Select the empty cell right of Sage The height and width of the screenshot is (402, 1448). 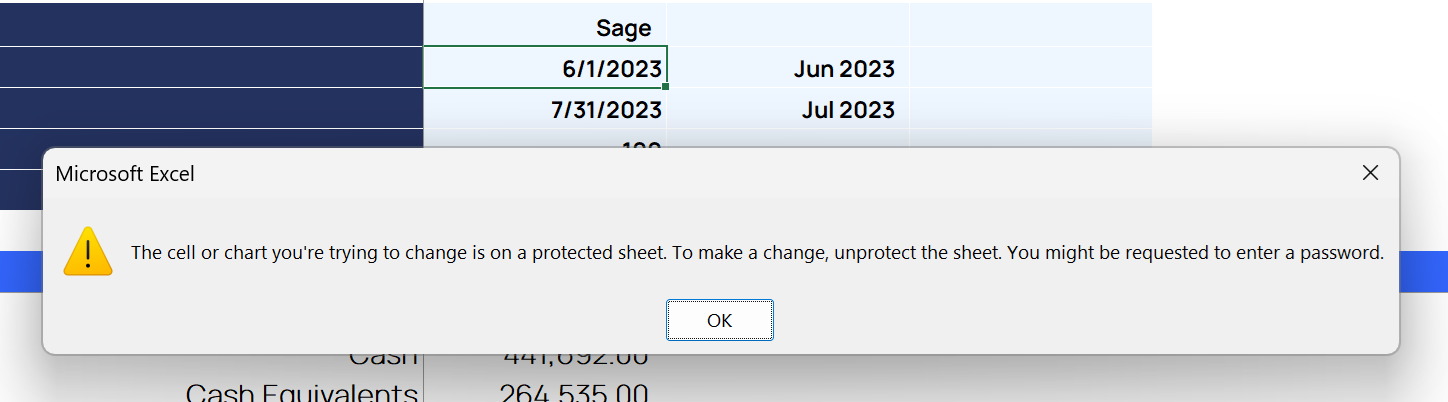pyautogui.click(x=788, y=25)
